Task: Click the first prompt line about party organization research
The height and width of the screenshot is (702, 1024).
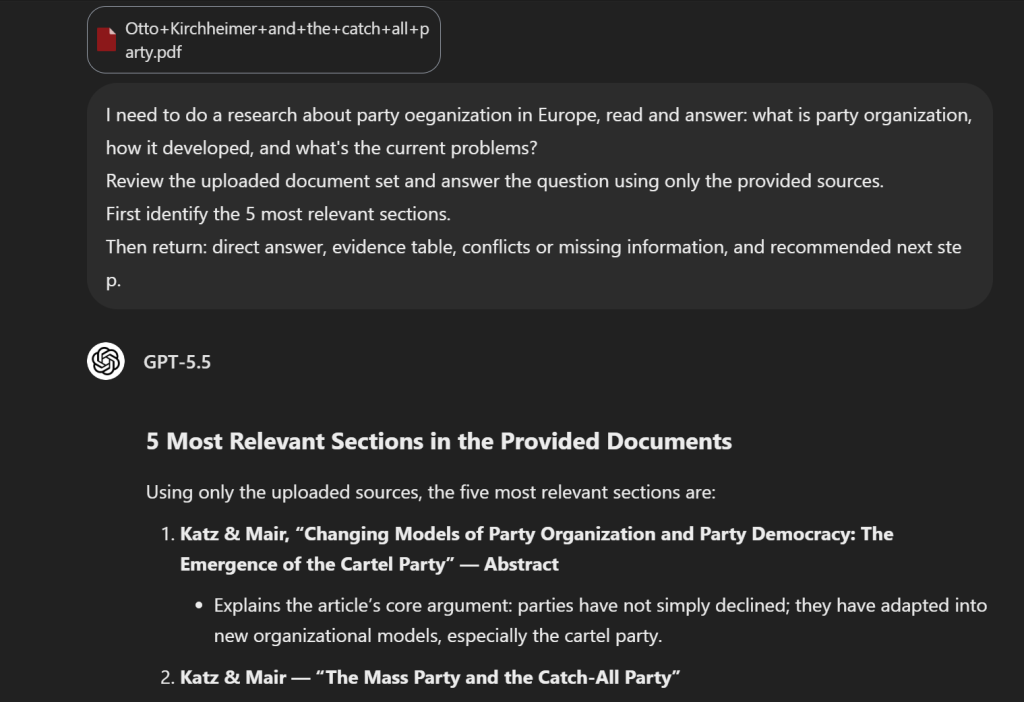Action: coord(539,115)
